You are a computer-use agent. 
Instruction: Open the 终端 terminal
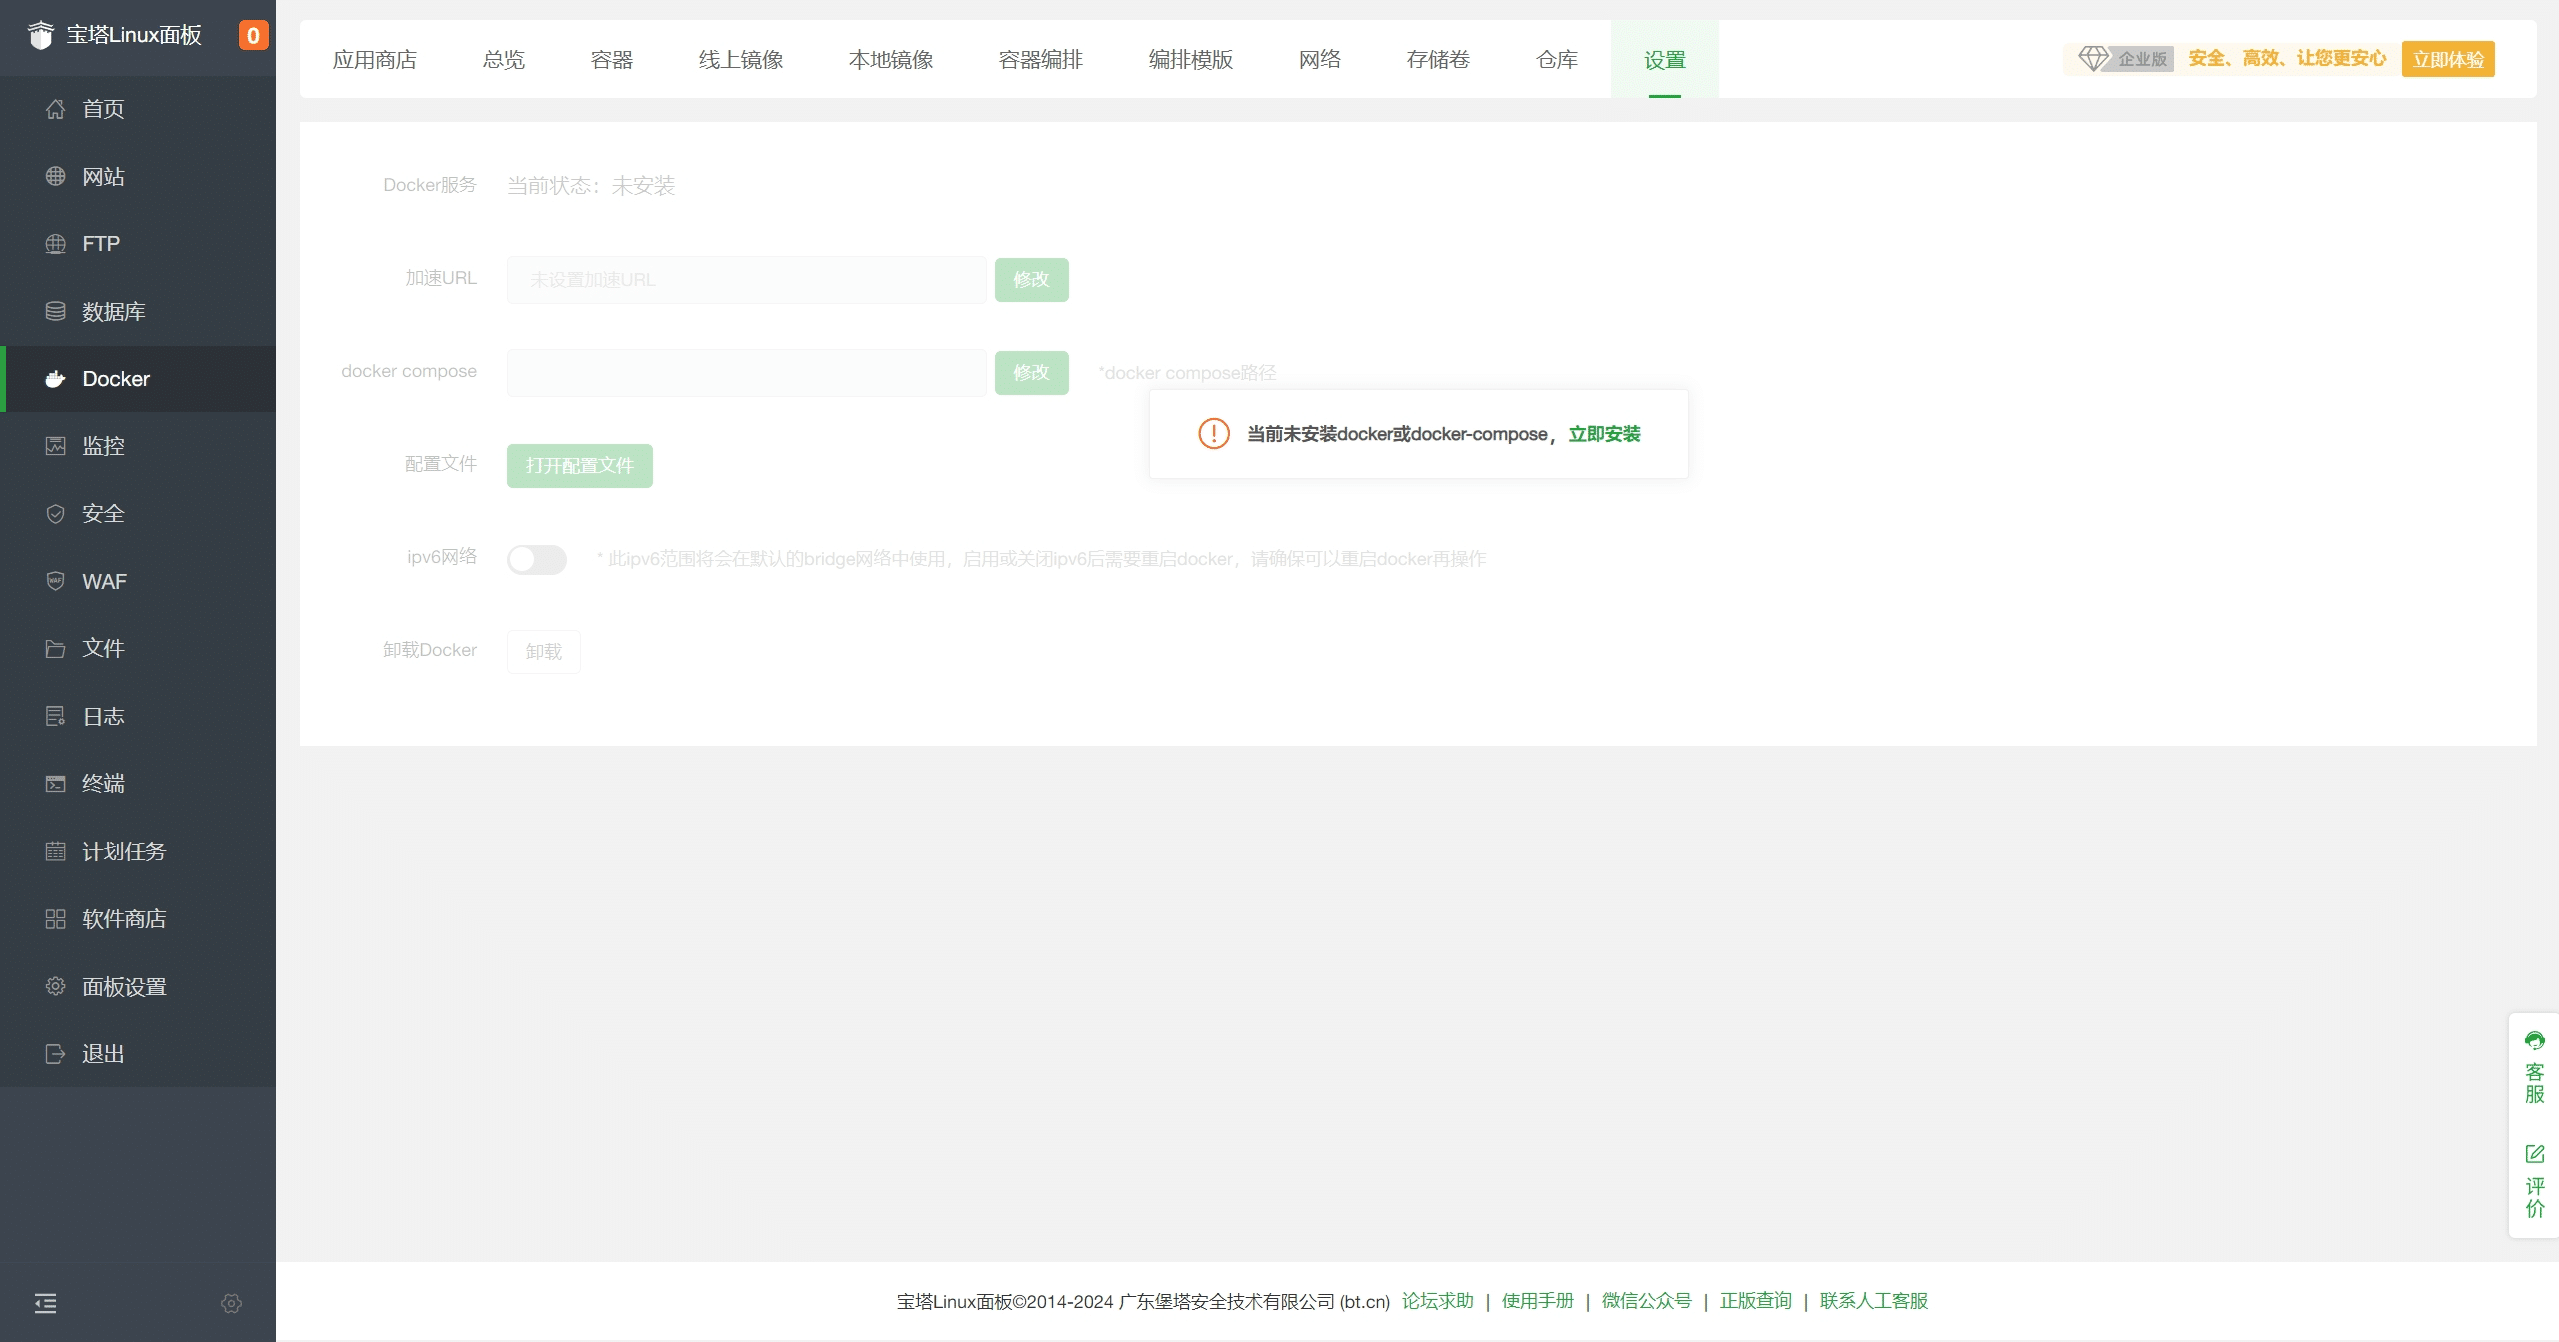(x=103, y=783)
